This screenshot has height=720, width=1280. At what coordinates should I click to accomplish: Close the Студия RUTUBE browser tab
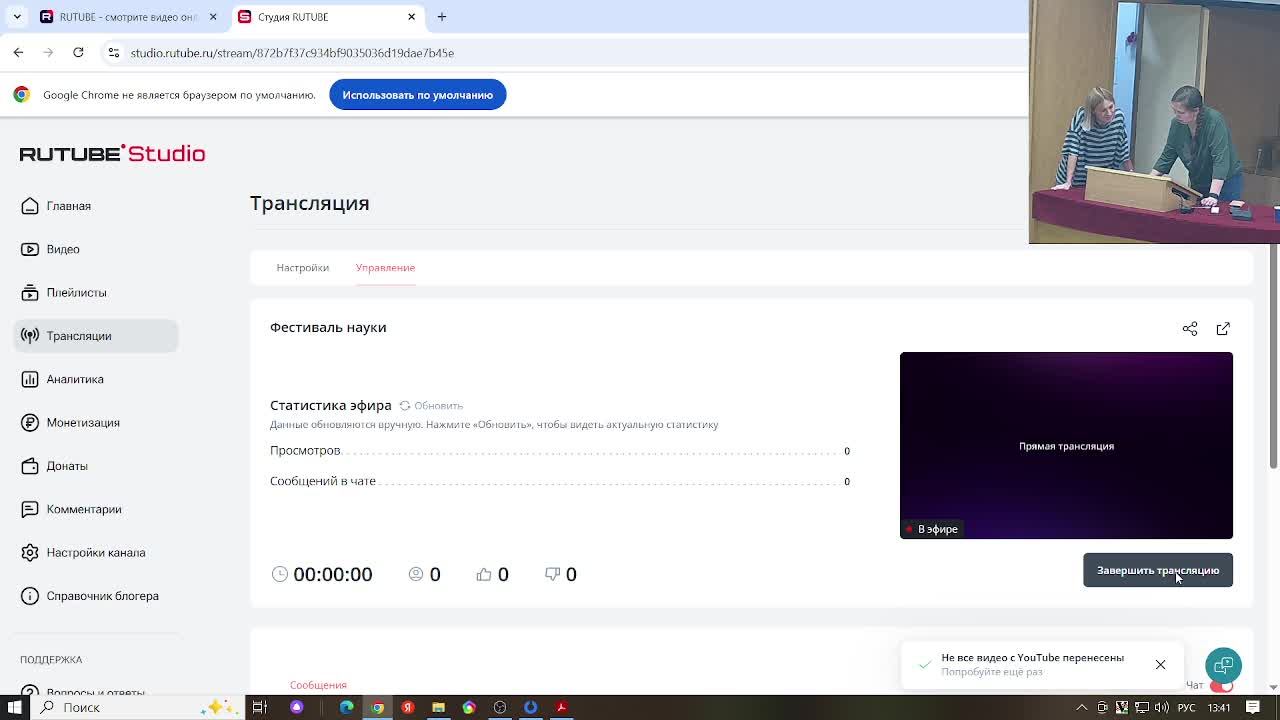tap(411, 17)
